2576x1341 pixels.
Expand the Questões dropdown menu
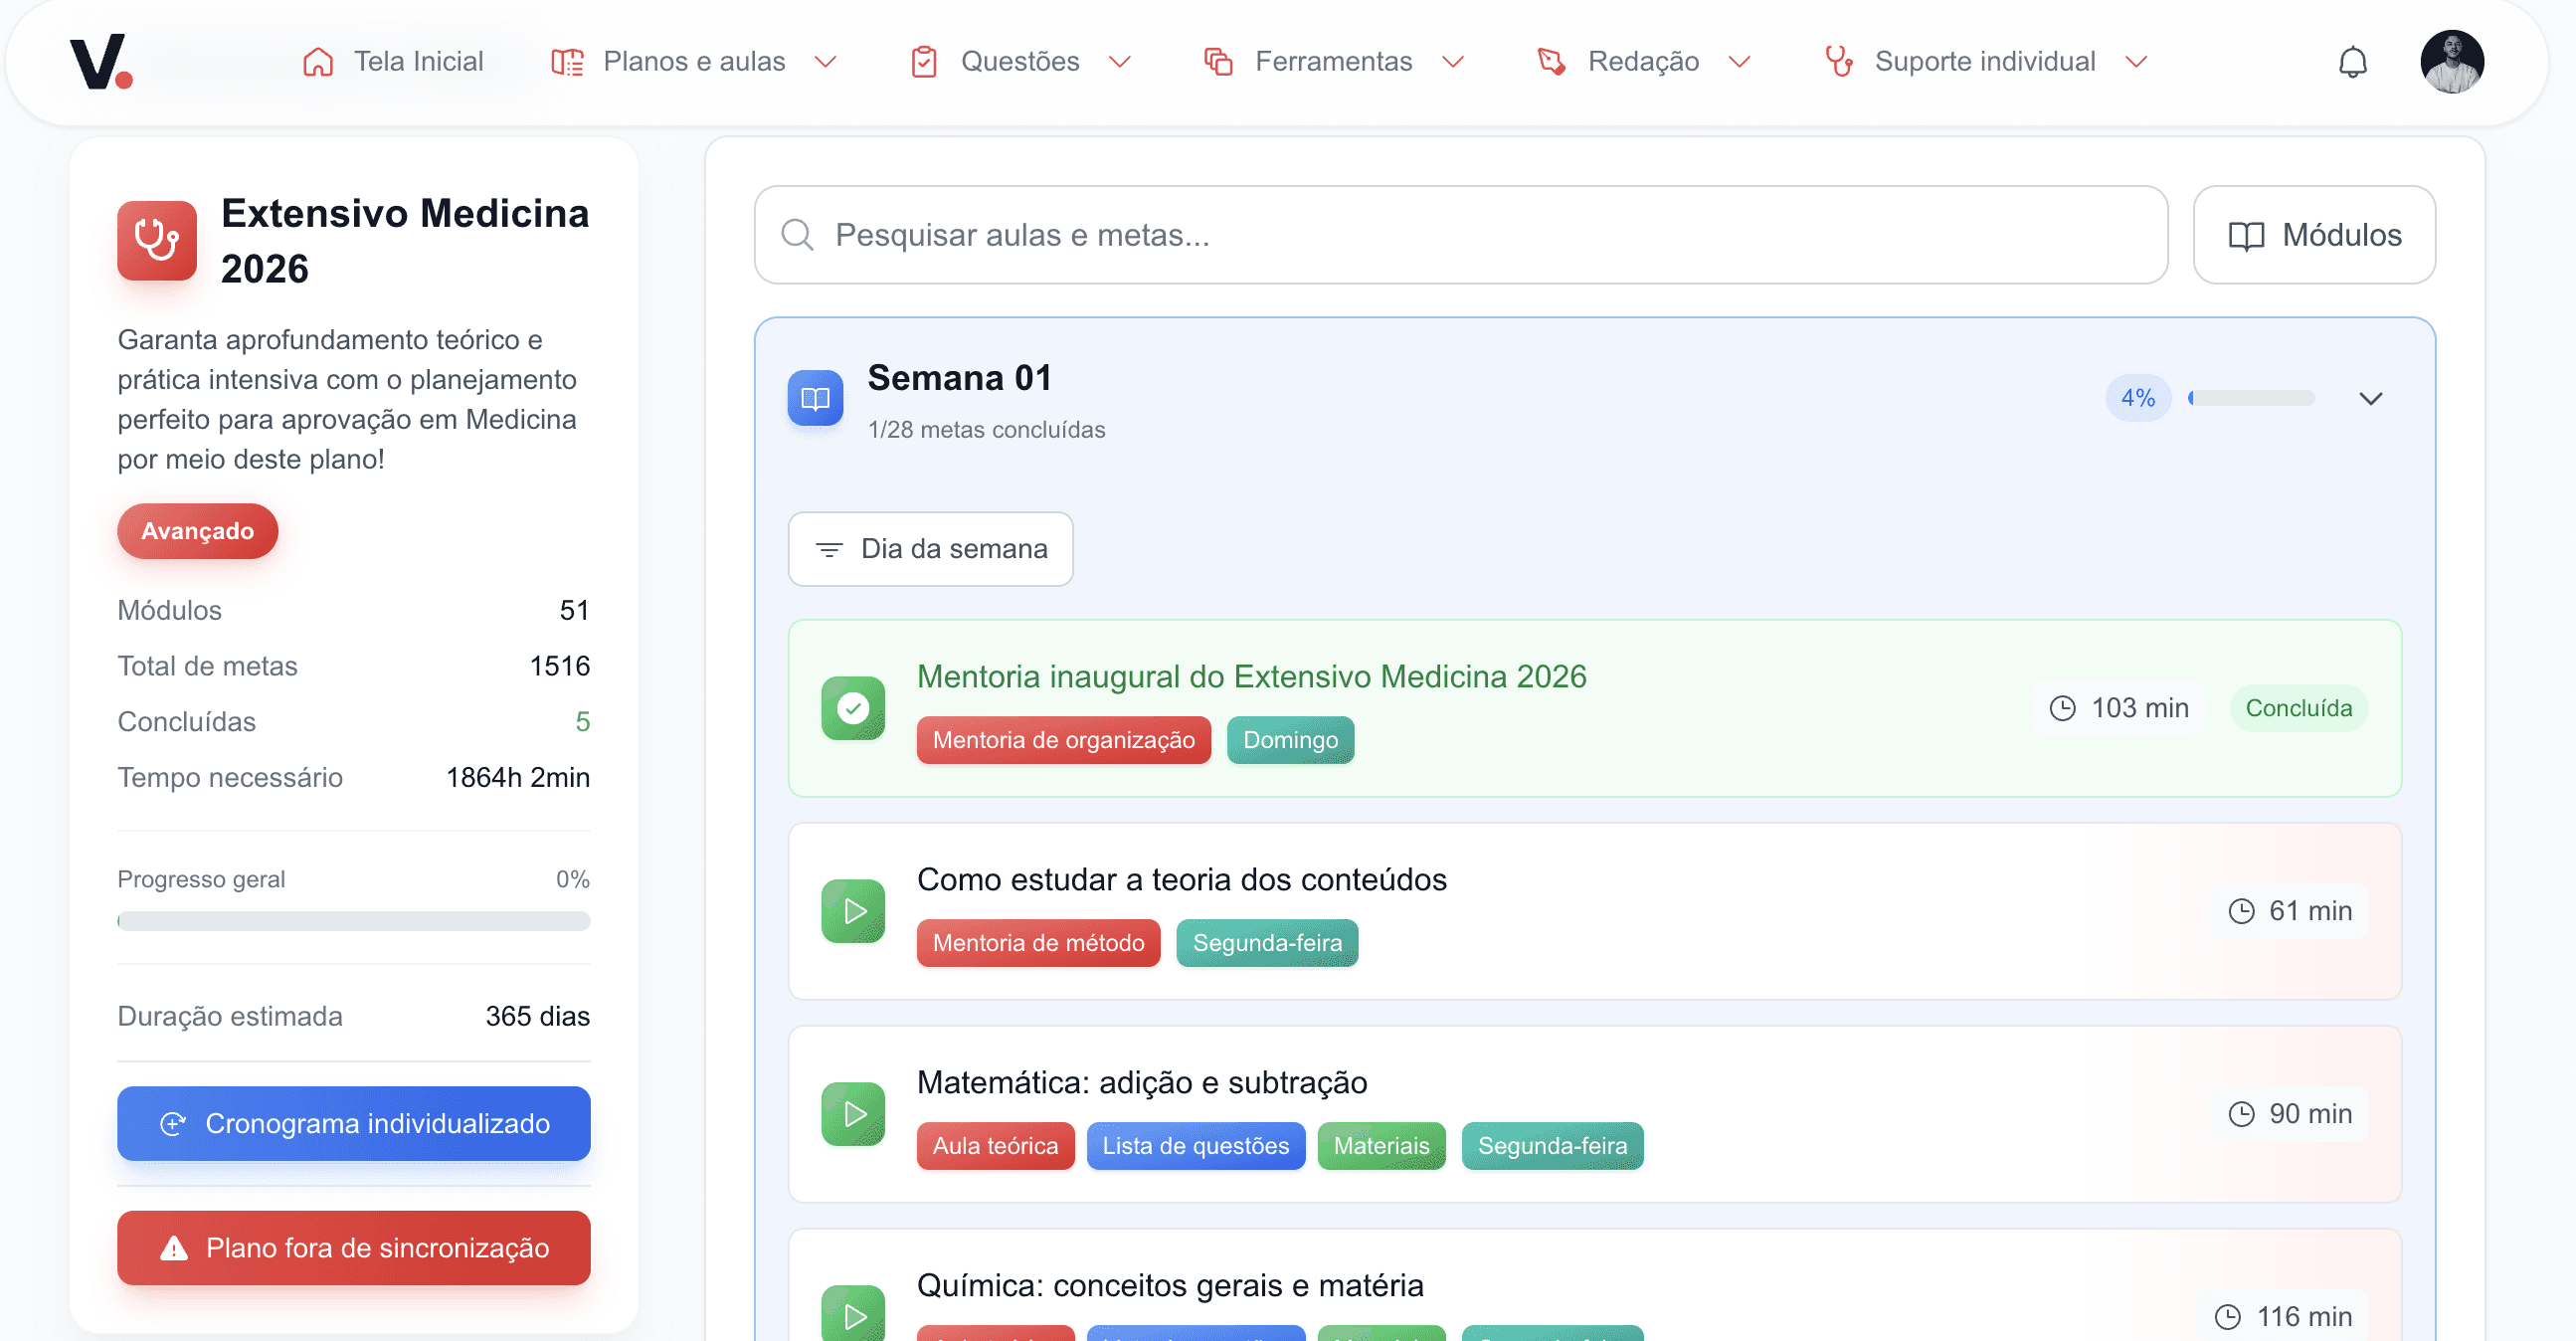1020,62
